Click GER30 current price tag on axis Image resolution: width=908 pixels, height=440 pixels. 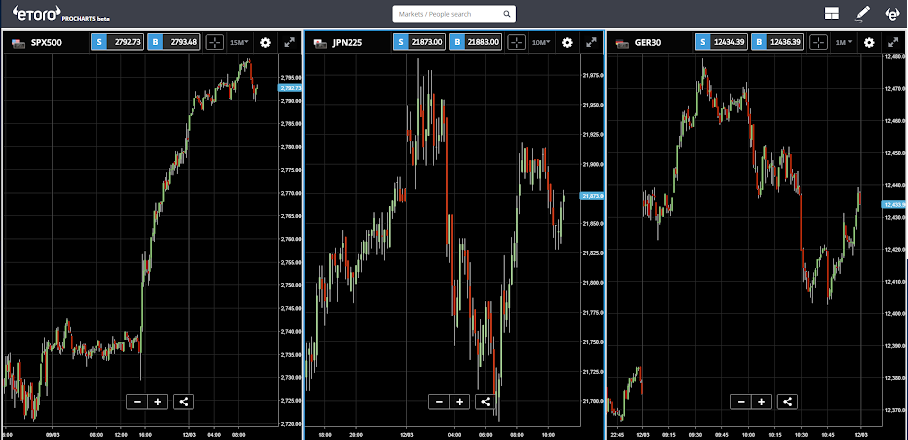894,204
